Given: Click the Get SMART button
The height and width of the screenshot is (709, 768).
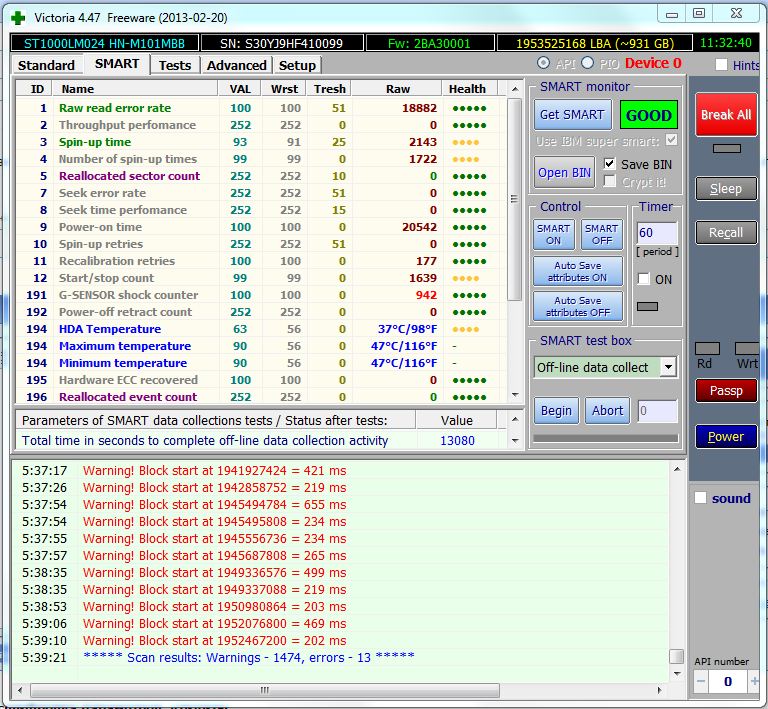Looking at the screenshot, I should [x=571, y=114].
